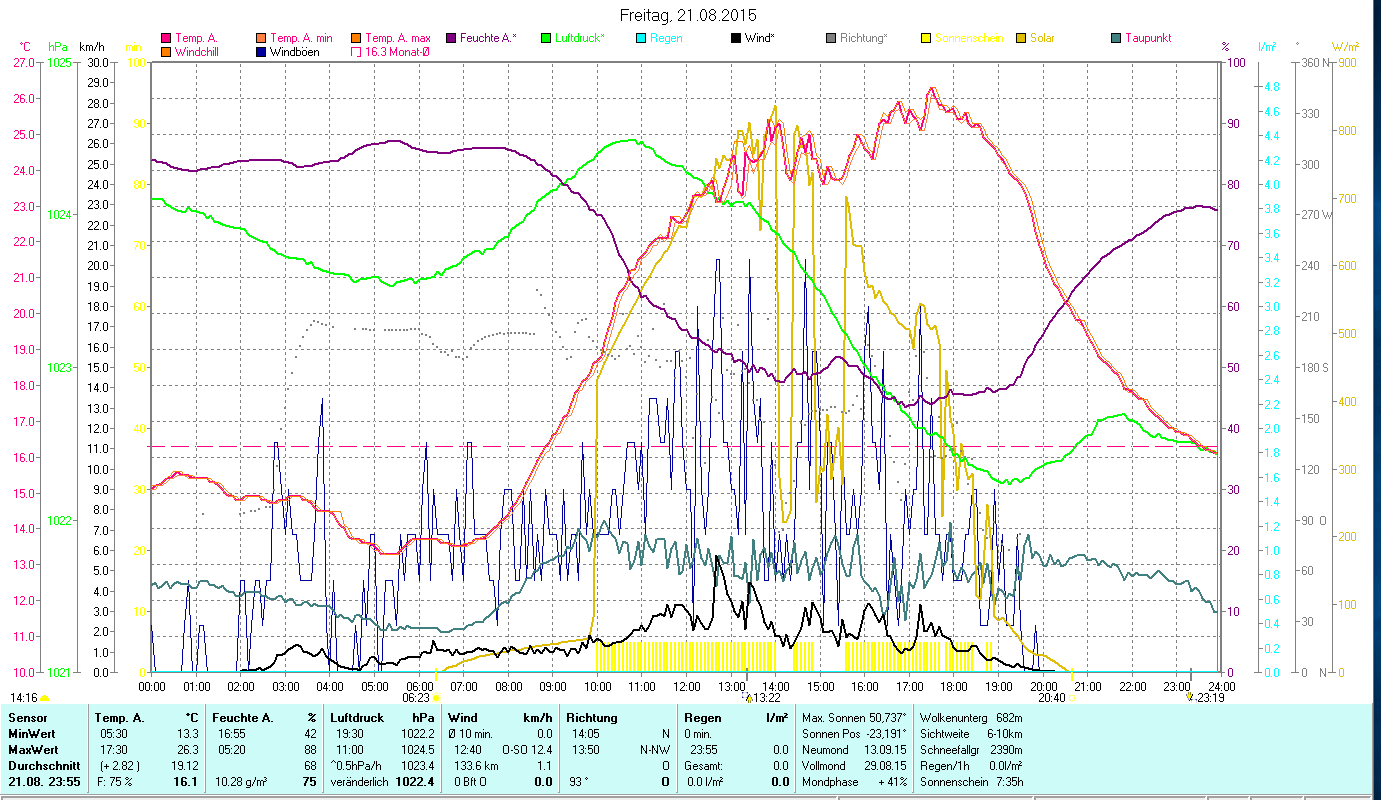The image size is (1381, 800).
Task: Click the minimum temperature value 13.3
Action: [x=188, y=734]
